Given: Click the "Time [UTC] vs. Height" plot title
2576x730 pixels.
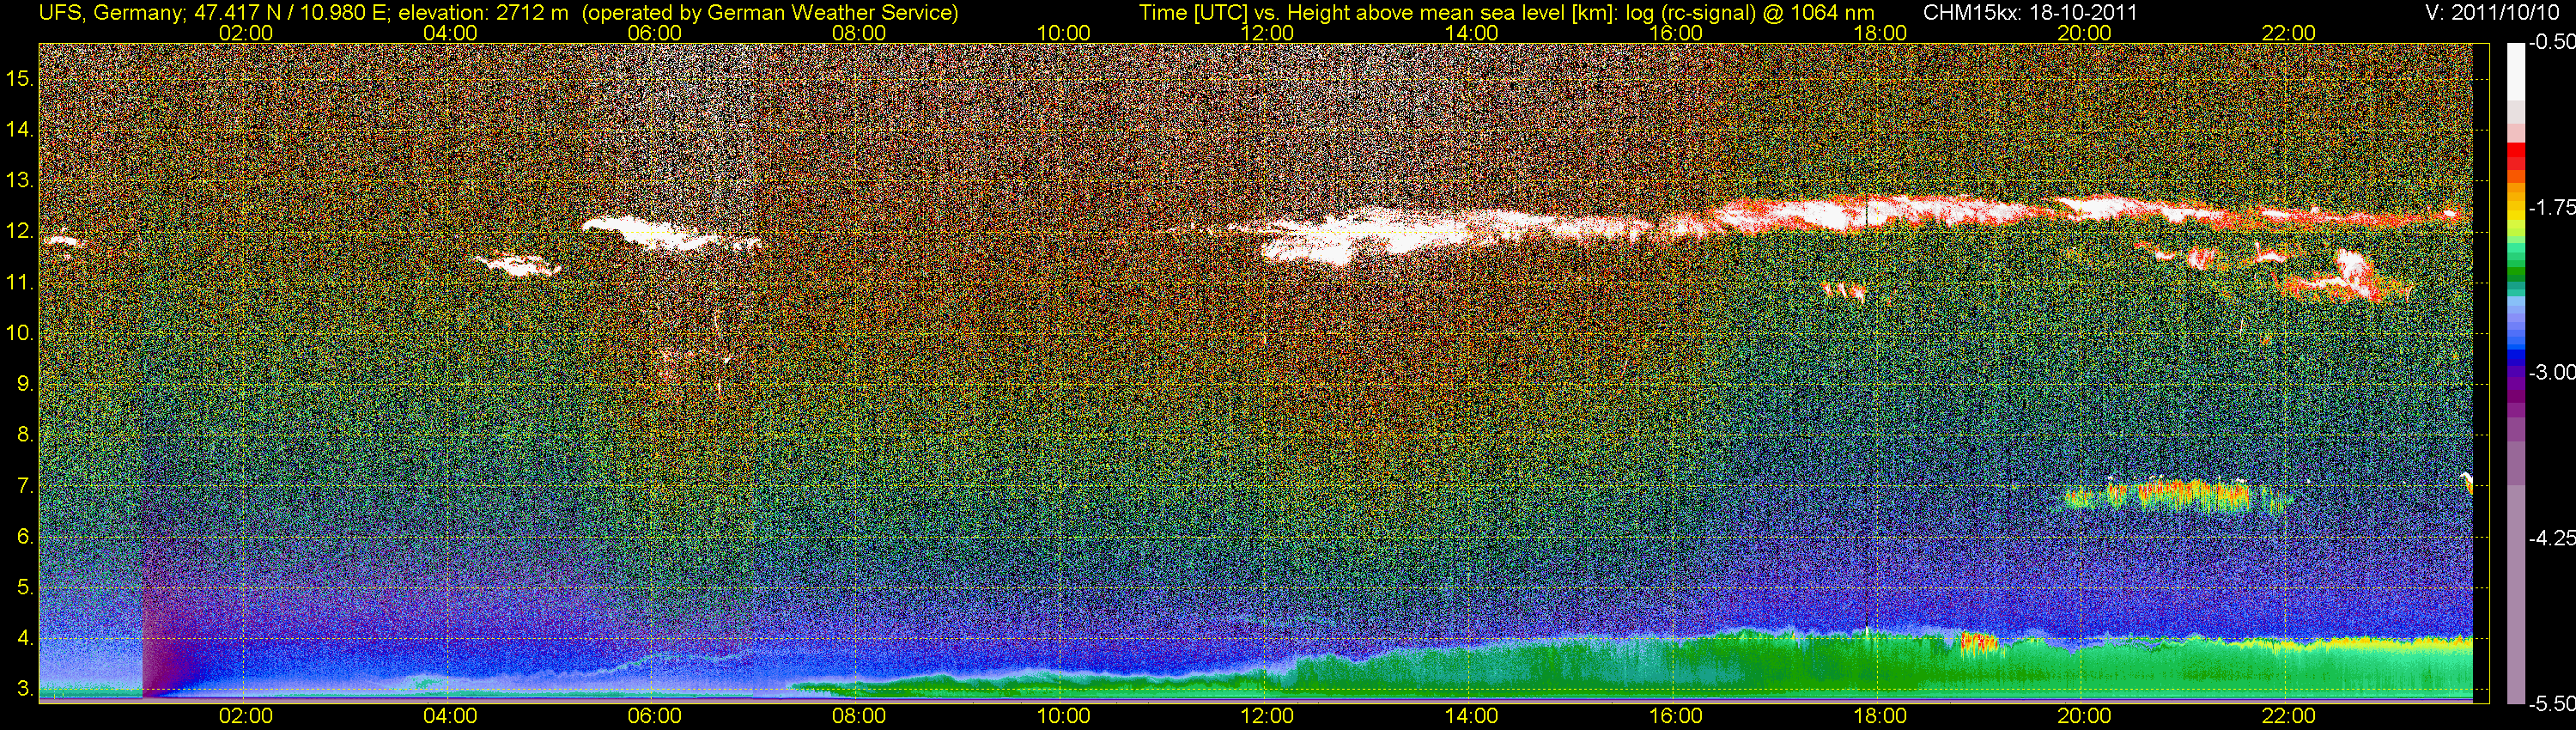Looking at the screenshot, I should point(1506,13).
